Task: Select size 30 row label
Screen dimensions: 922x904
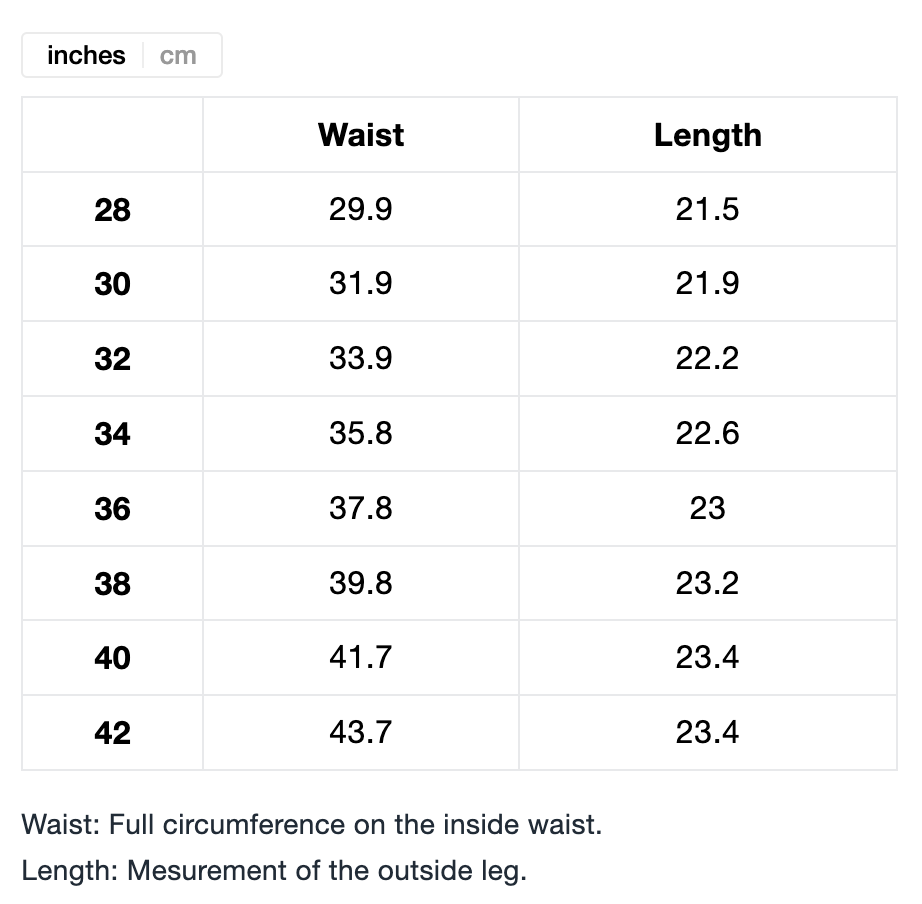Action: (x=112, y=284)
